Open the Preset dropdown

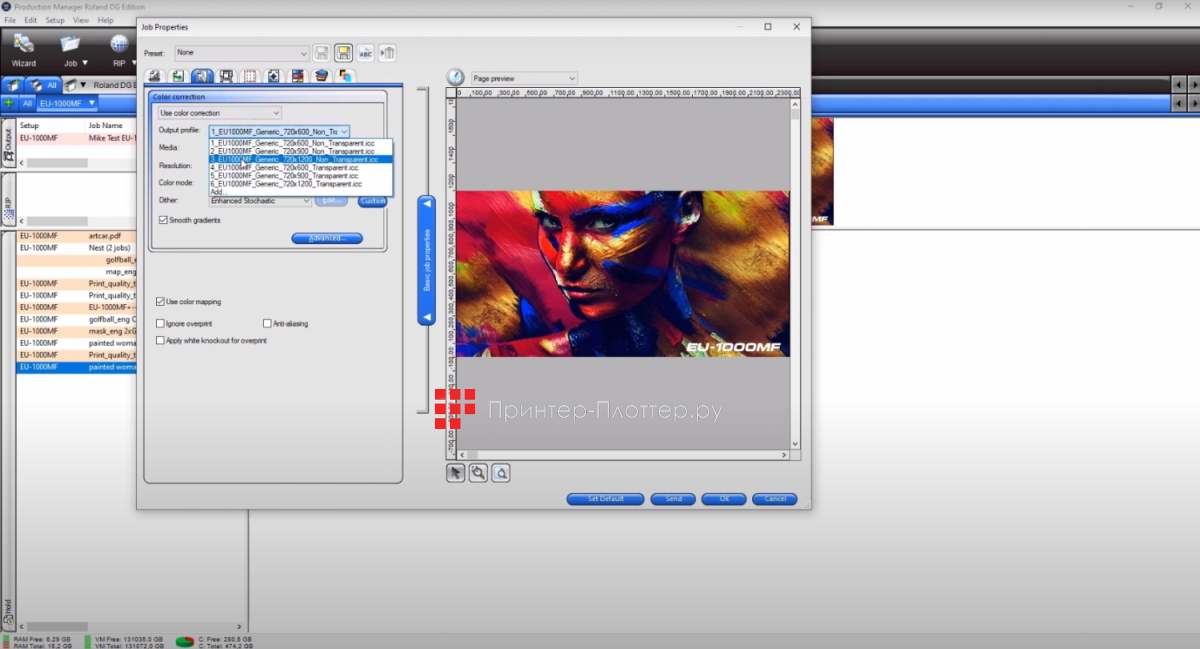pos(242,53)
